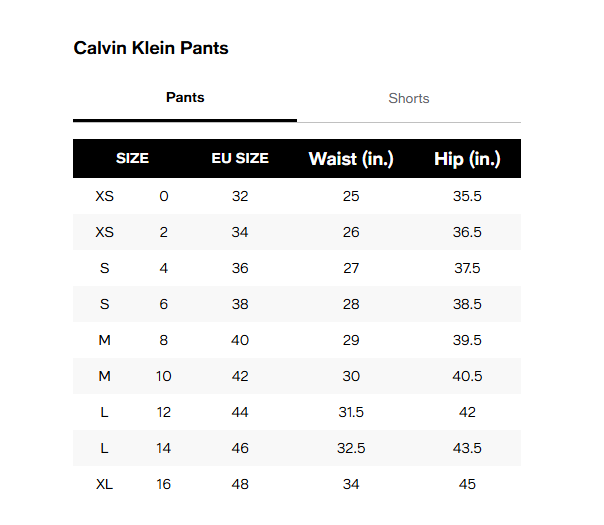Screen dimensions: 604x525
Task: Click the Calvin Klein Pants heading
Action: point(151,48)
